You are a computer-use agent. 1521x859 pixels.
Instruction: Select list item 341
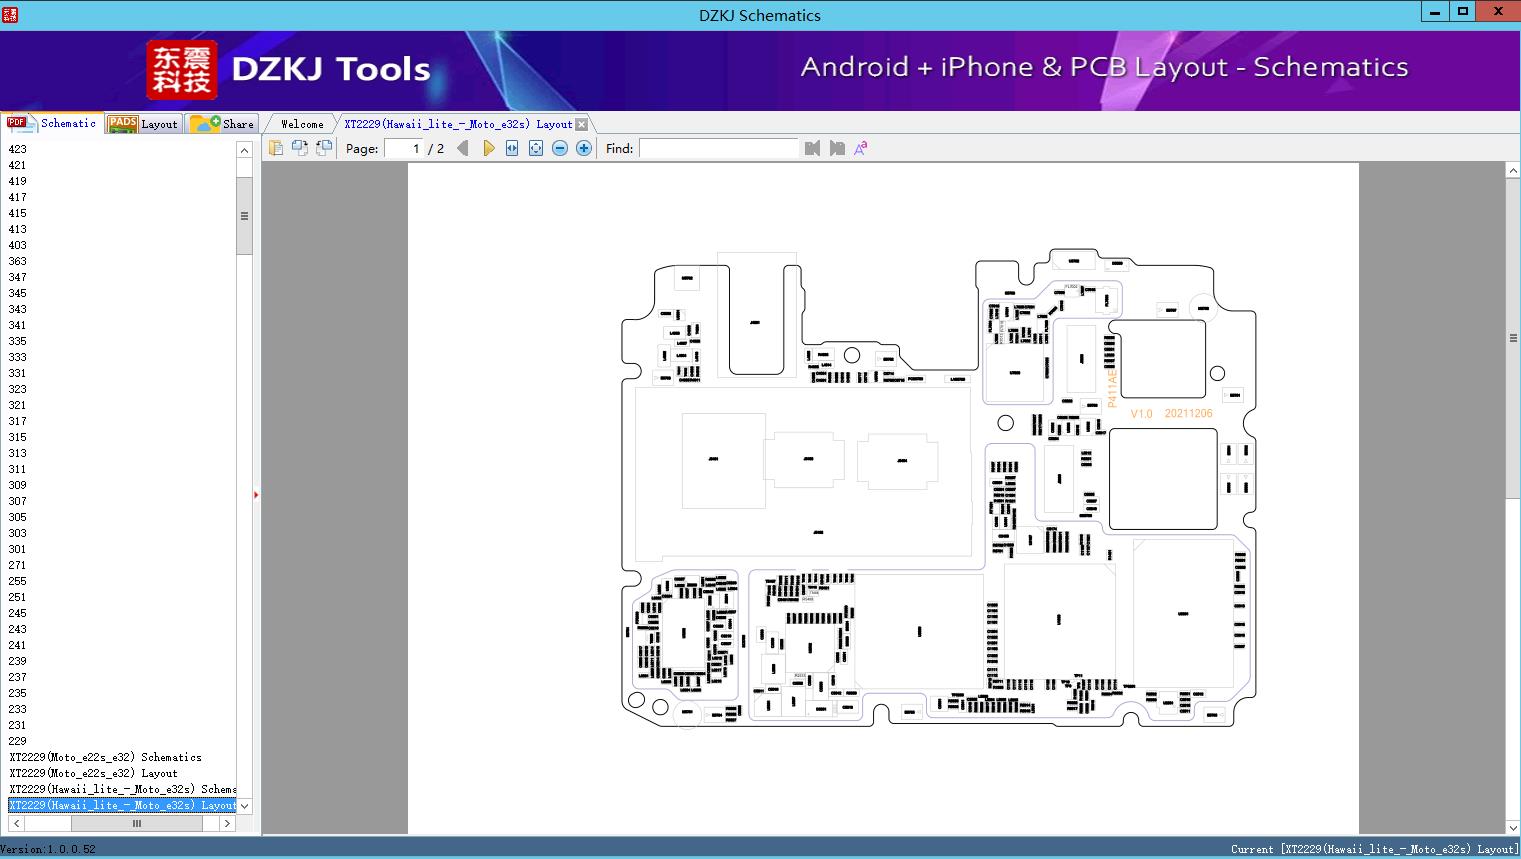tap(18, 325)
